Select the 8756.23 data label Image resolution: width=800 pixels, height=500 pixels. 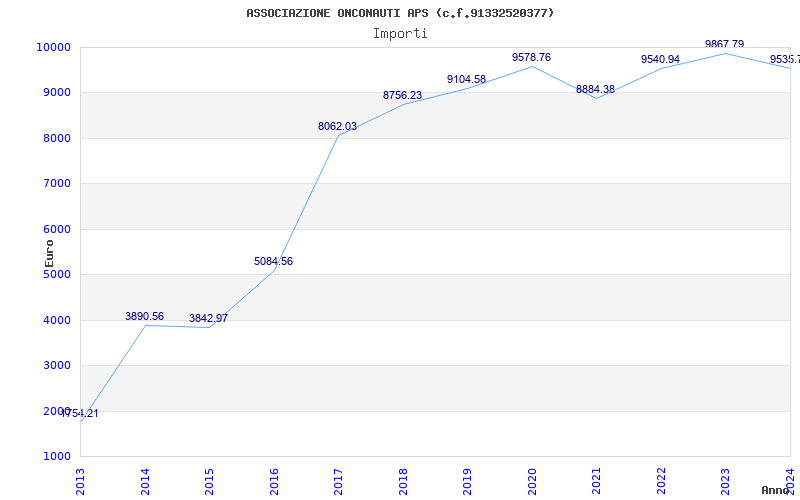coord(403,95)
